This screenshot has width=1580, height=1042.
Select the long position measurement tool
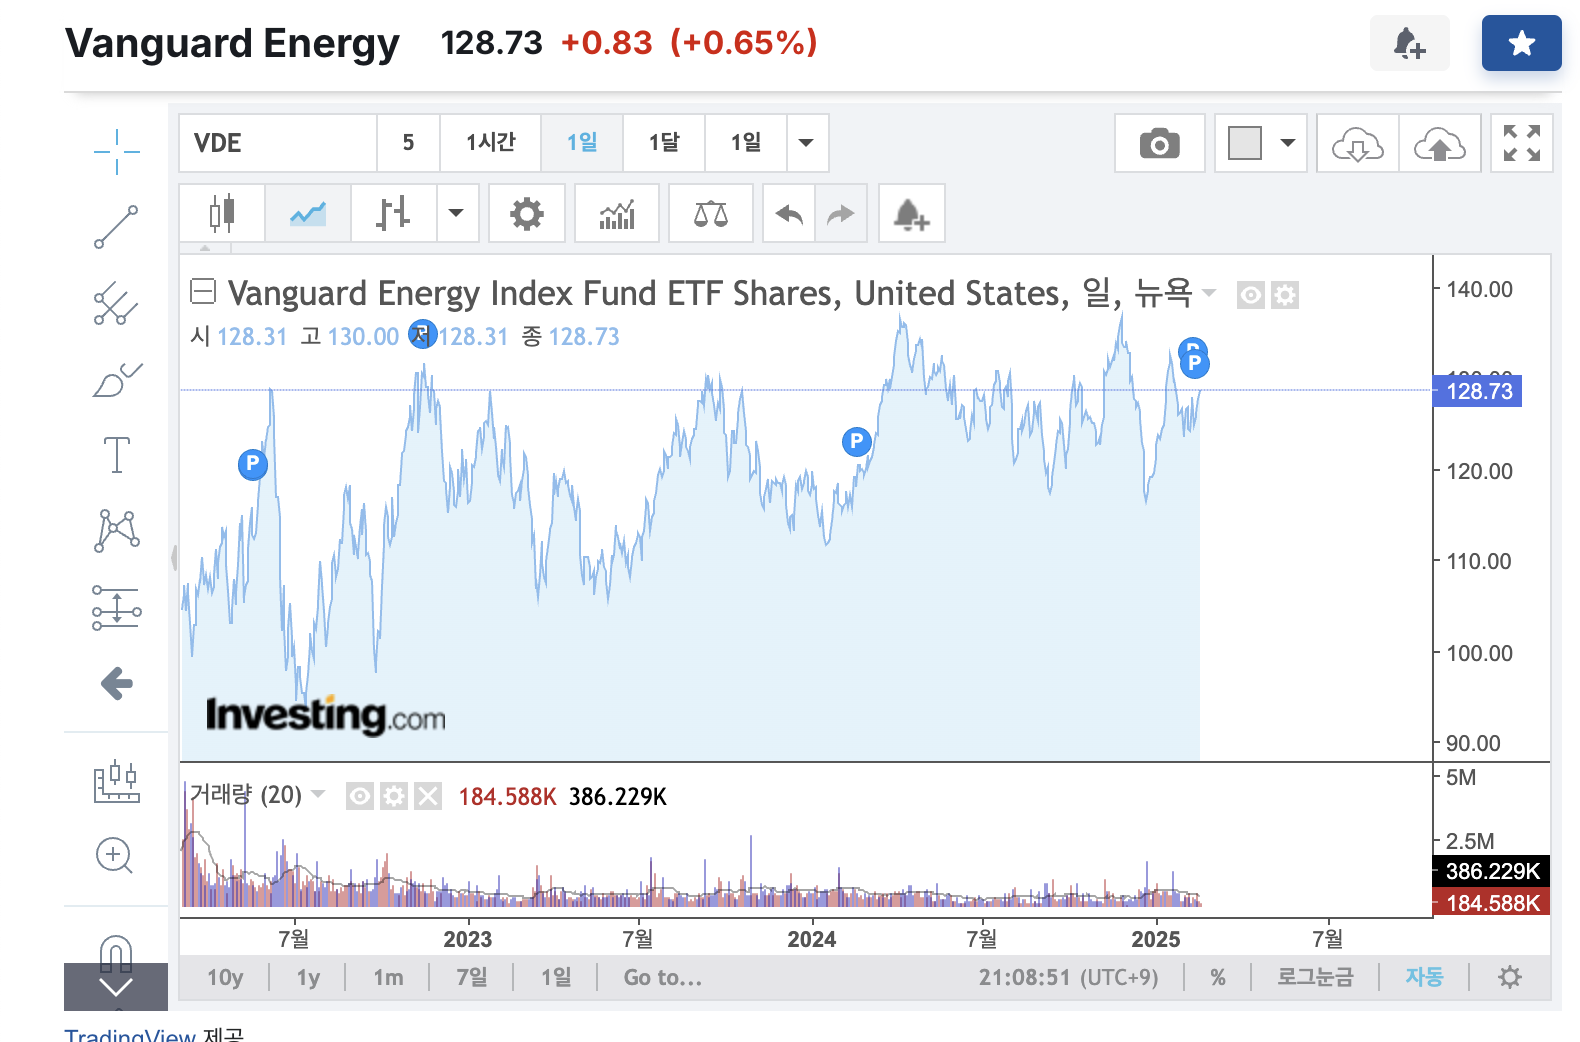click(x=116, y=607)
